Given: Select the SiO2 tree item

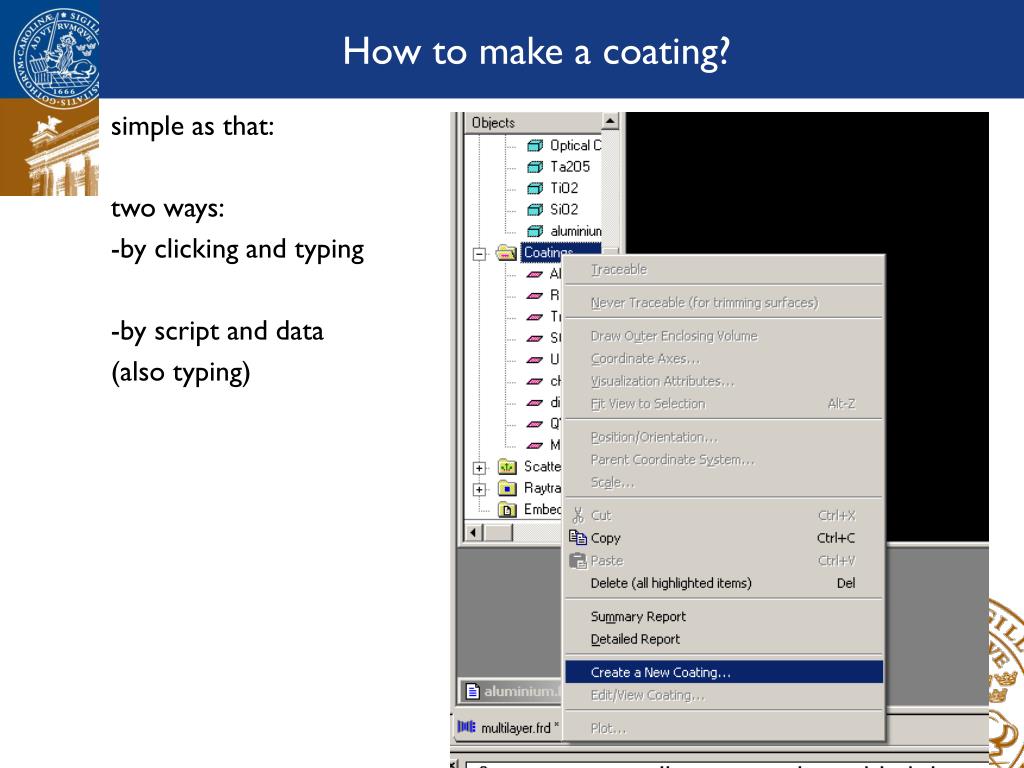Looking at the screenshot, I should coord(564,210).
